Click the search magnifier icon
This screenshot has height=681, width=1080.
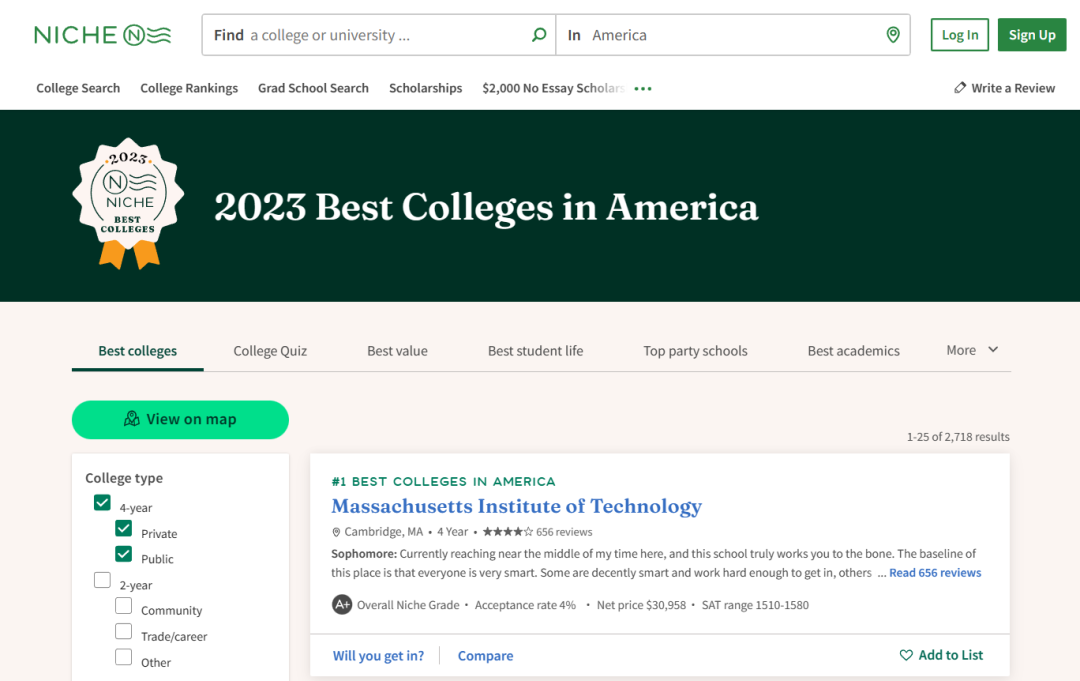[539, 35]
